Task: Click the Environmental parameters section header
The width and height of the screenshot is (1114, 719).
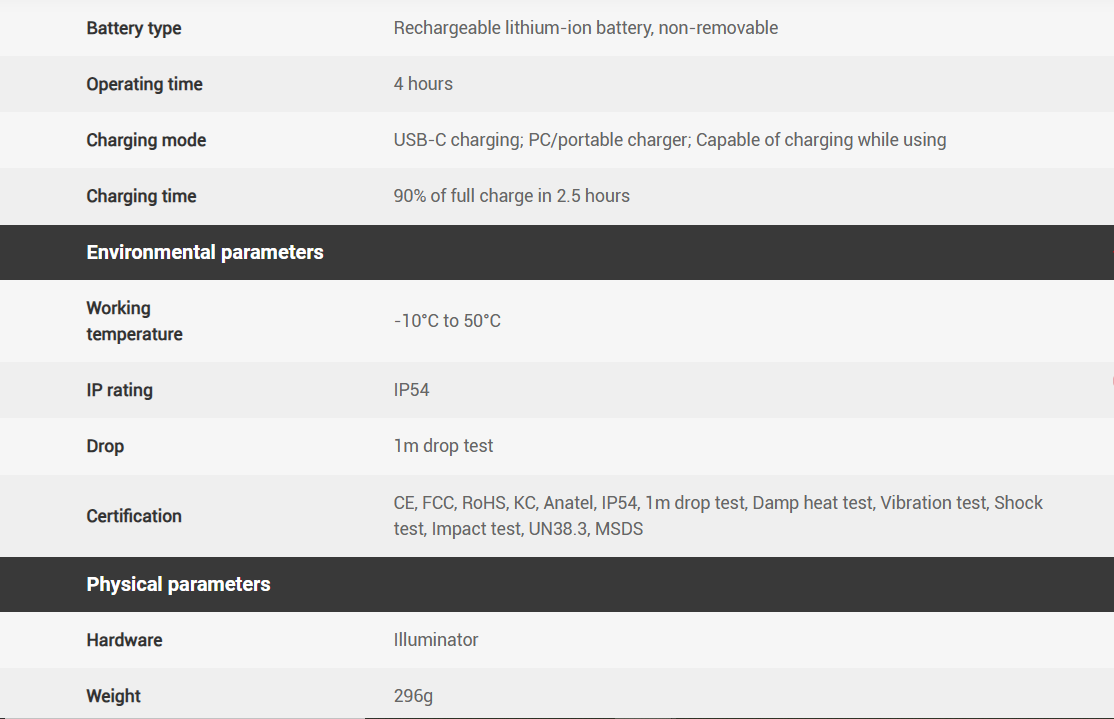Action: tap(205, 252)
